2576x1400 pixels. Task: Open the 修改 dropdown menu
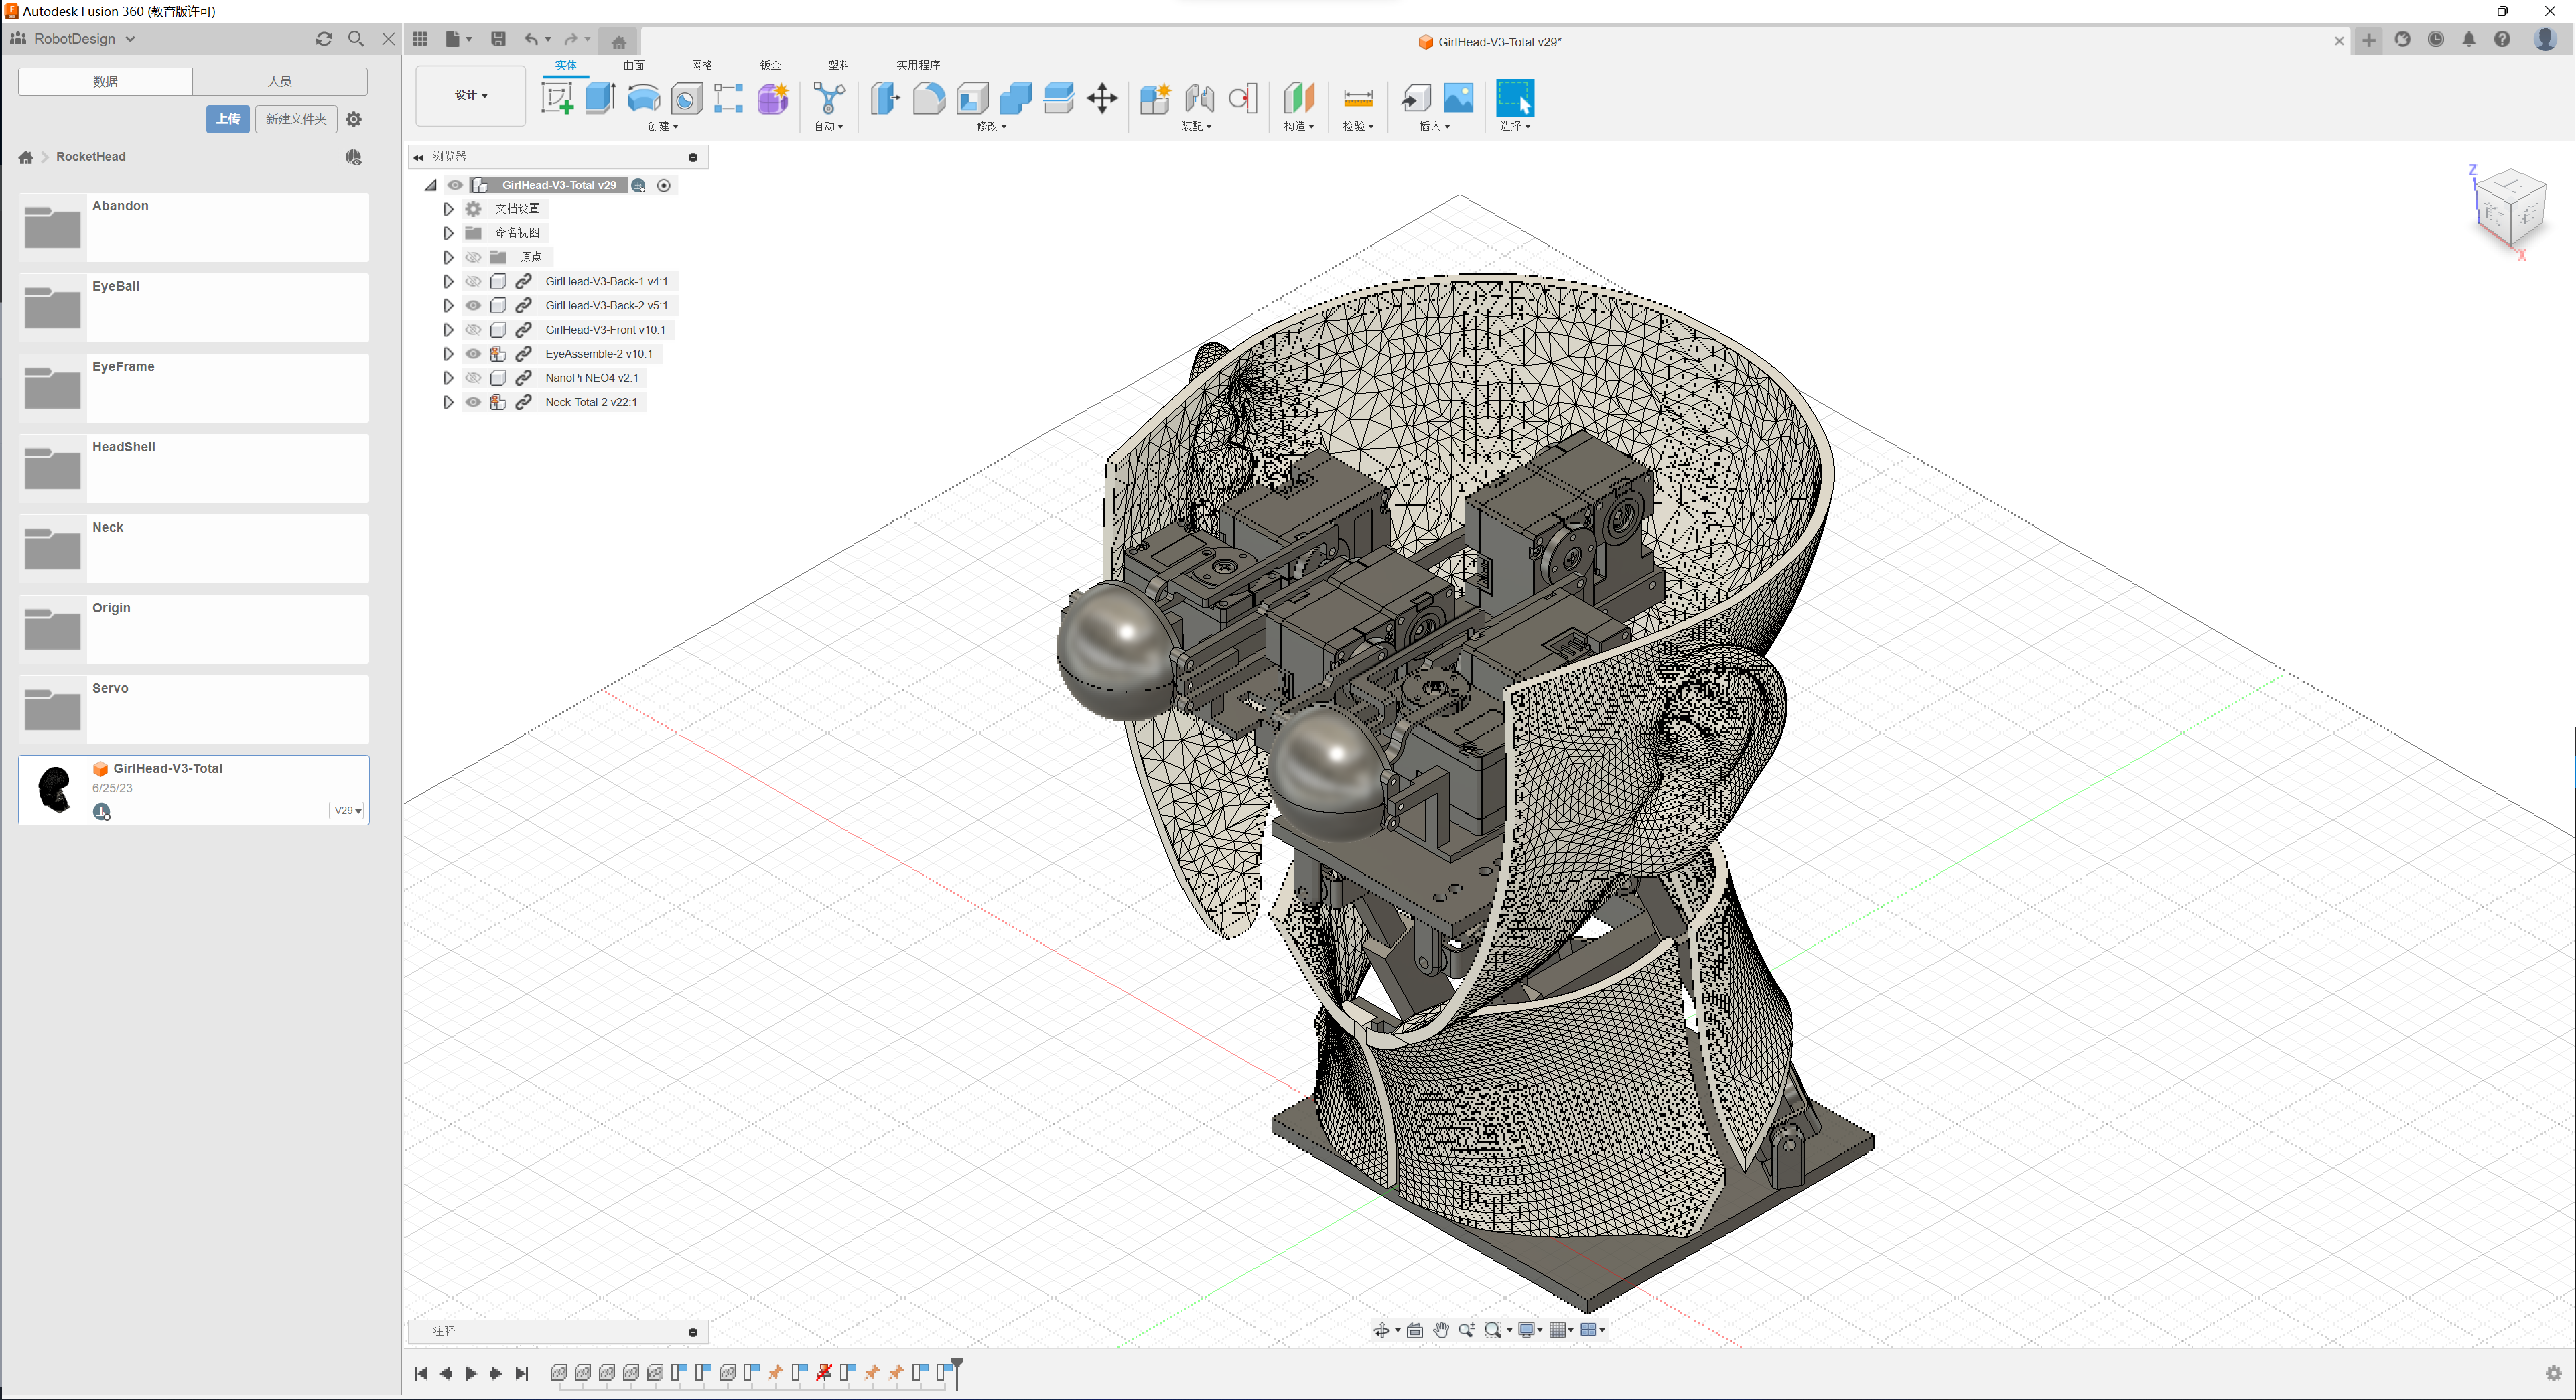coord(991,126)
